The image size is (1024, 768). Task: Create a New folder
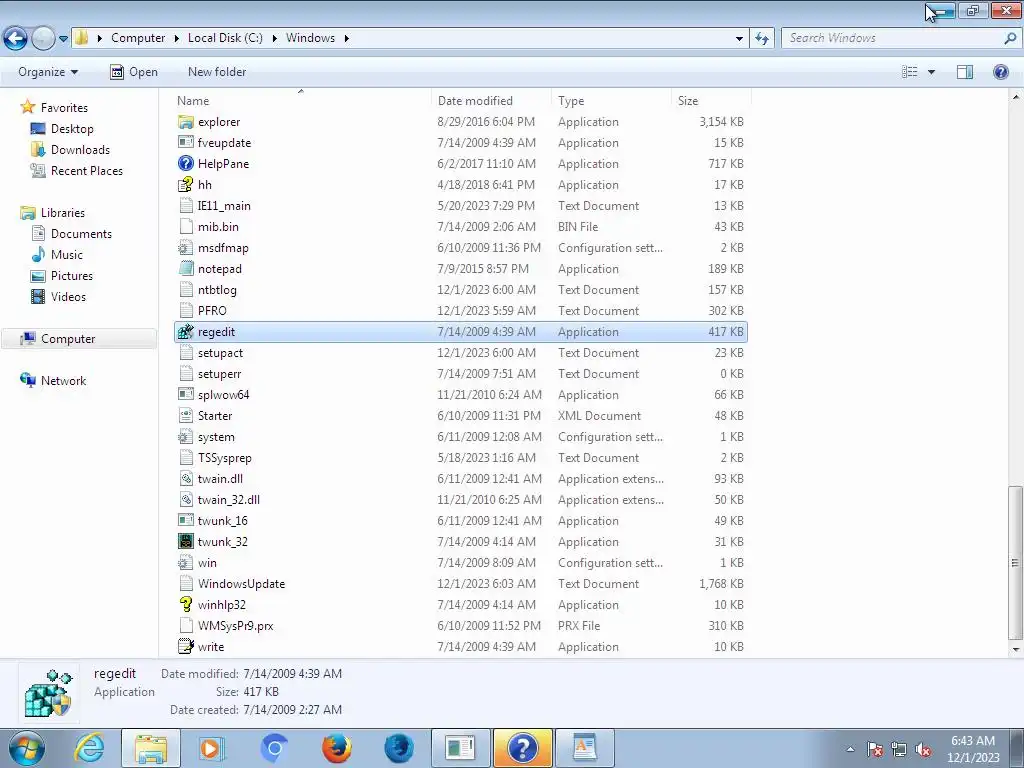(217, 72)
